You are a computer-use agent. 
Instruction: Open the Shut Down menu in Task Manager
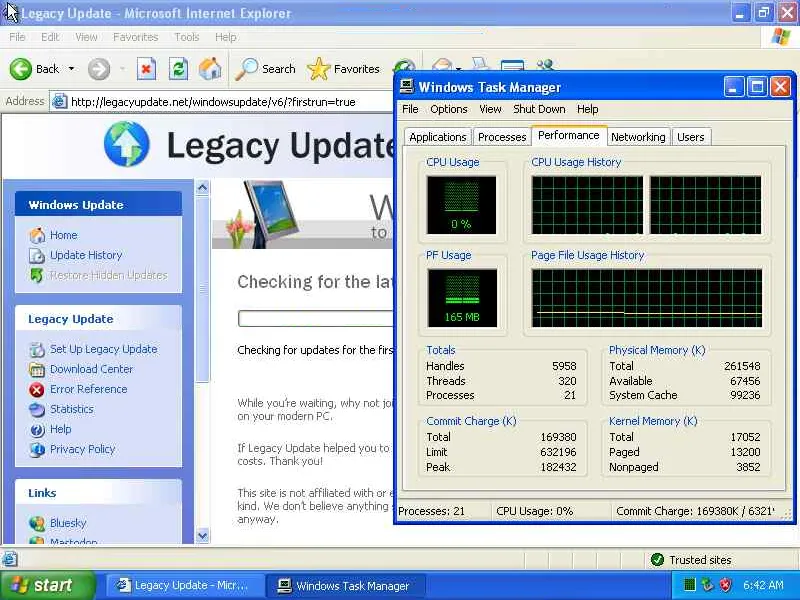pos(539,109)
